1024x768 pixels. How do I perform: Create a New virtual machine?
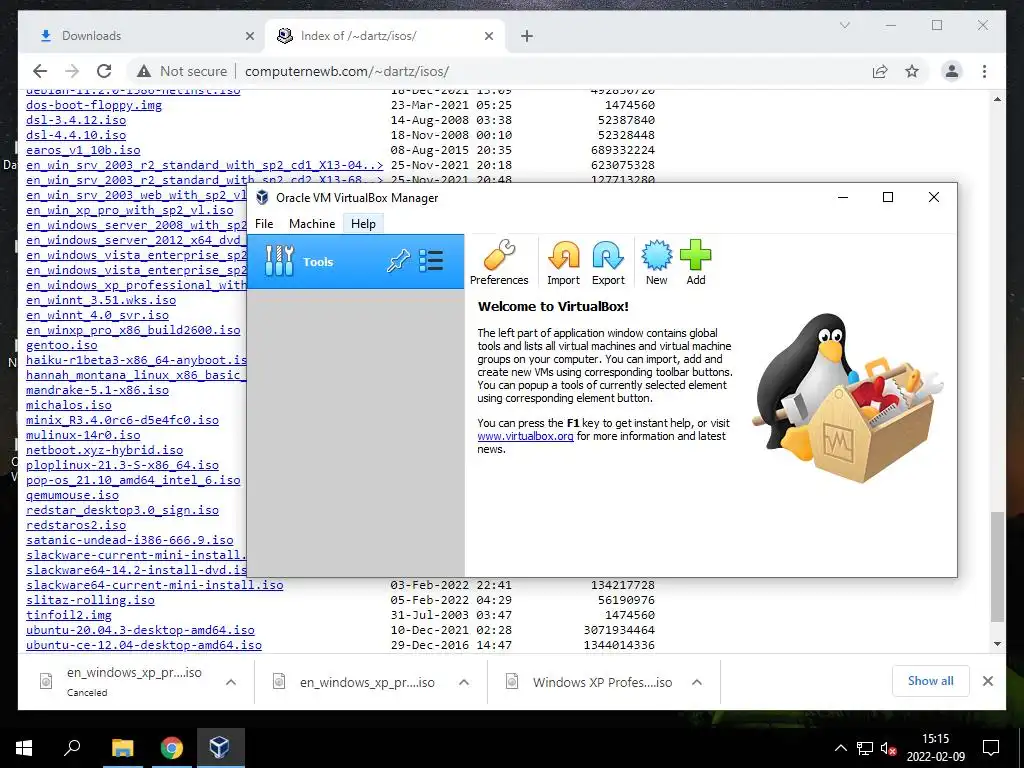click(x=656, y=262)
